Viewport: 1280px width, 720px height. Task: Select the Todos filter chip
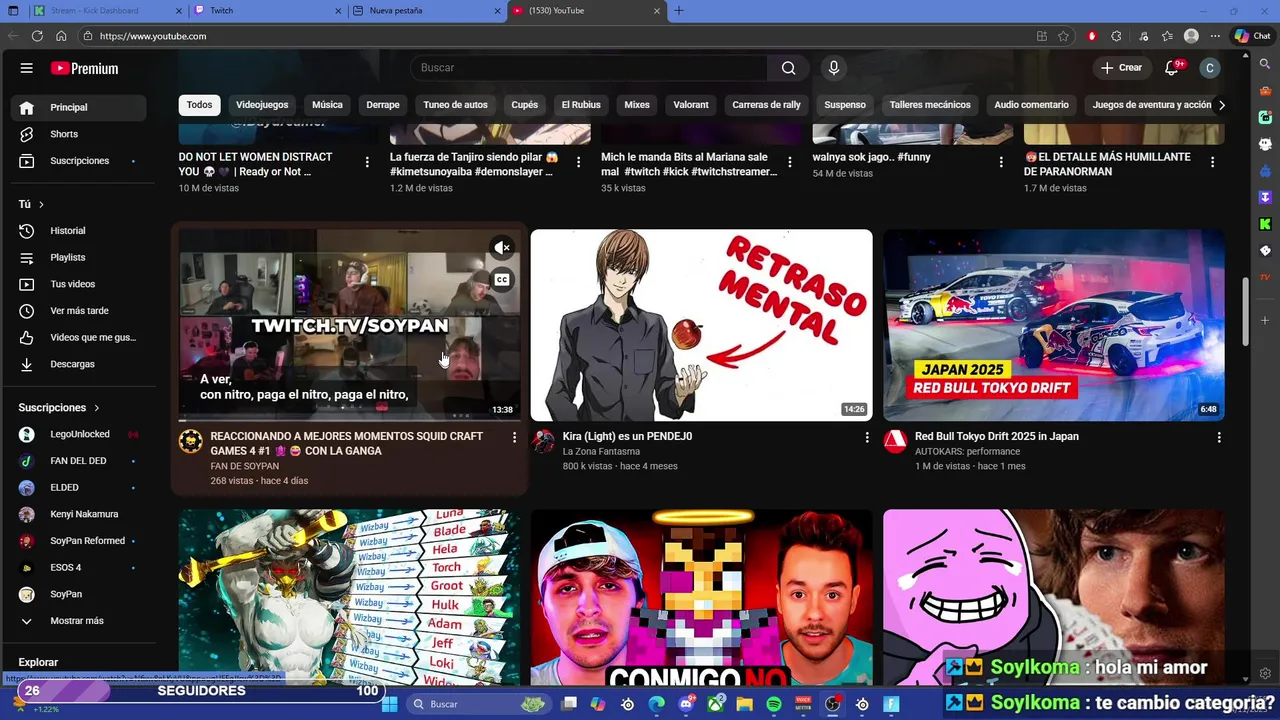(199, 105)
